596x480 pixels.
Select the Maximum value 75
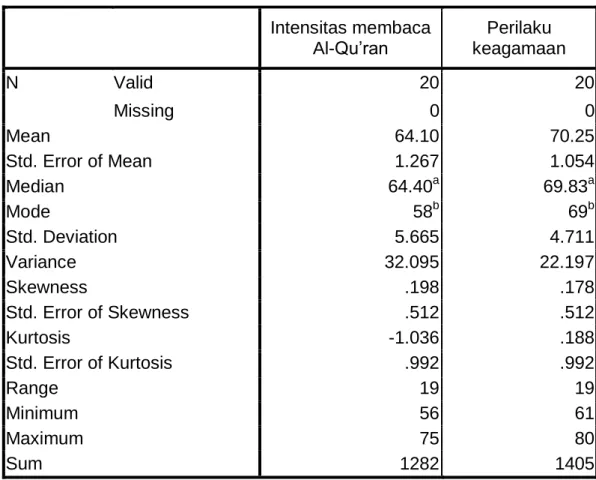click(429, 438)
